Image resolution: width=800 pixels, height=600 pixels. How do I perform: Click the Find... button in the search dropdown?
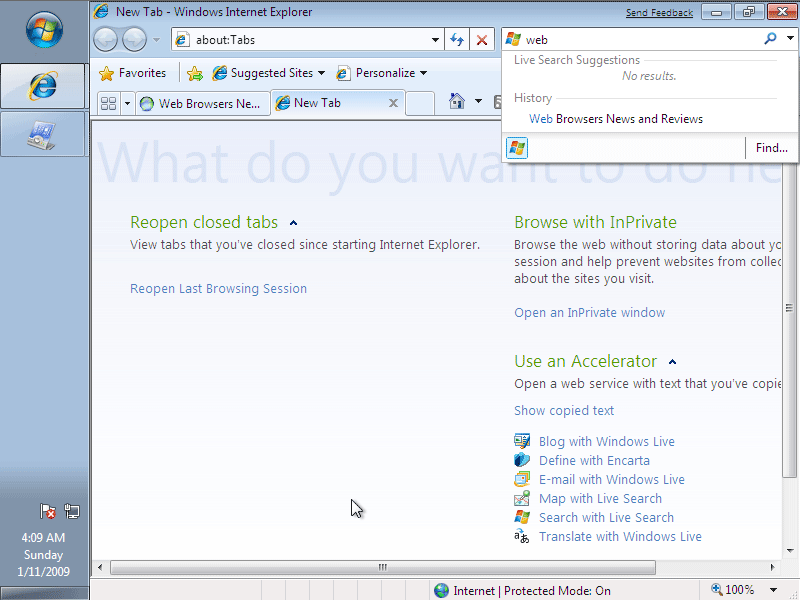pyautogui.click(x=771, y=148)
